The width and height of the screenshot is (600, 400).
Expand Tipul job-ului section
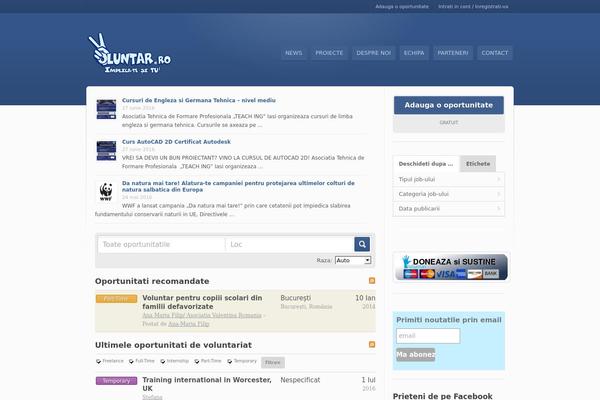tap(448, 179)
